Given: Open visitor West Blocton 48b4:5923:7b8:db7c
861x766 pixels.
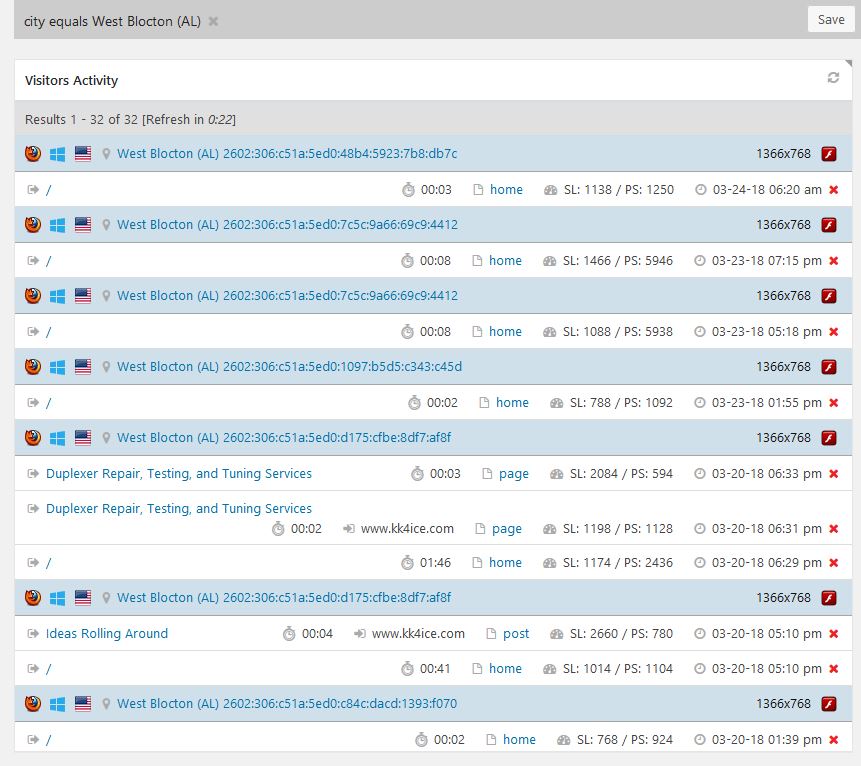Looking at the screenshot, I should click(x=287, y=154).
